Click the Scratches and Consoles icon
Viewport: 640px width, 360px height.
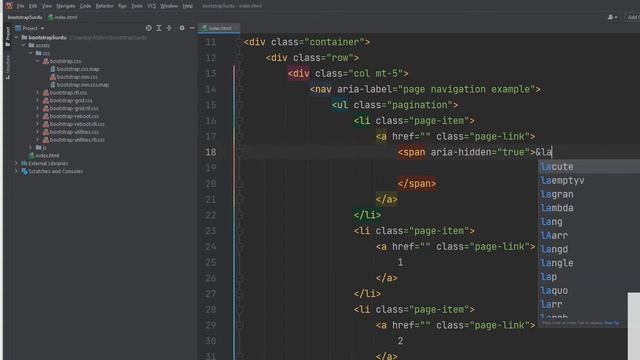(24, 171)
